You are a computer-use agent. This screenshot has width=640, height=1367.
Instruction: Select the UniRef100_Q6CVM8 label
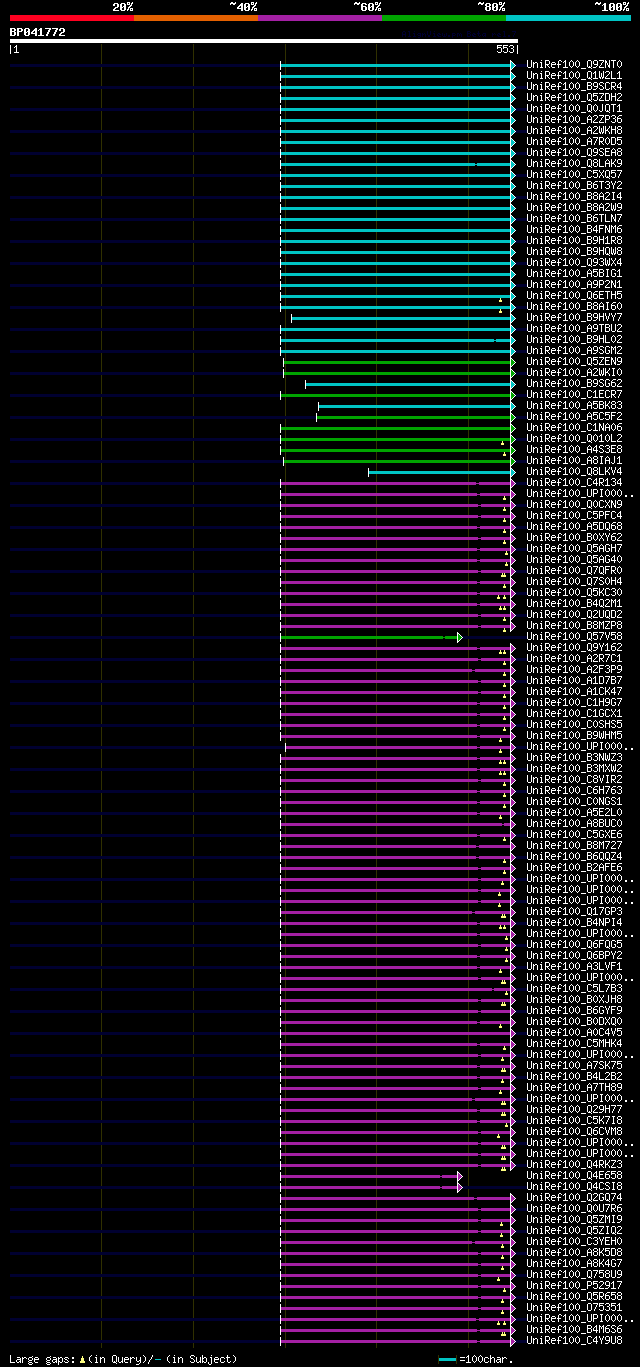coord(574,1132)
